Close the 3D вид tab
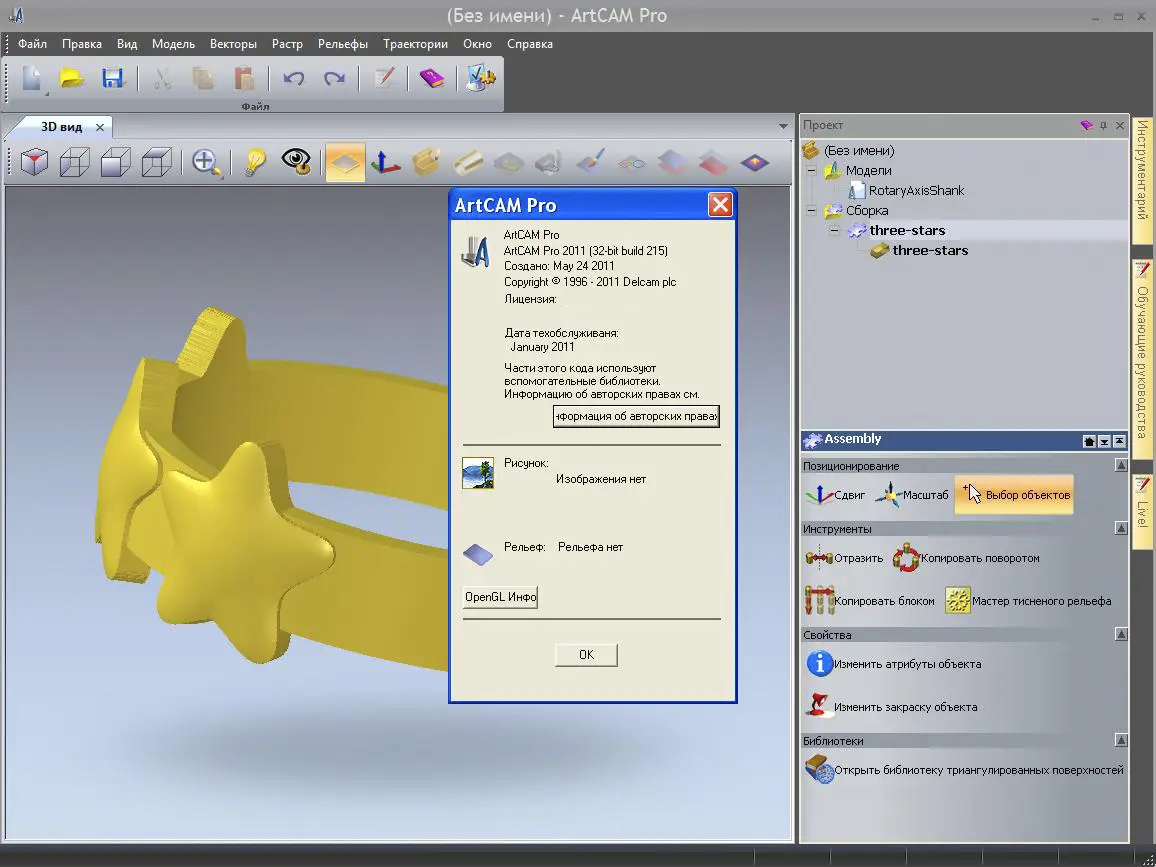This screenshot has width=1156, height=867. point(100,128)
